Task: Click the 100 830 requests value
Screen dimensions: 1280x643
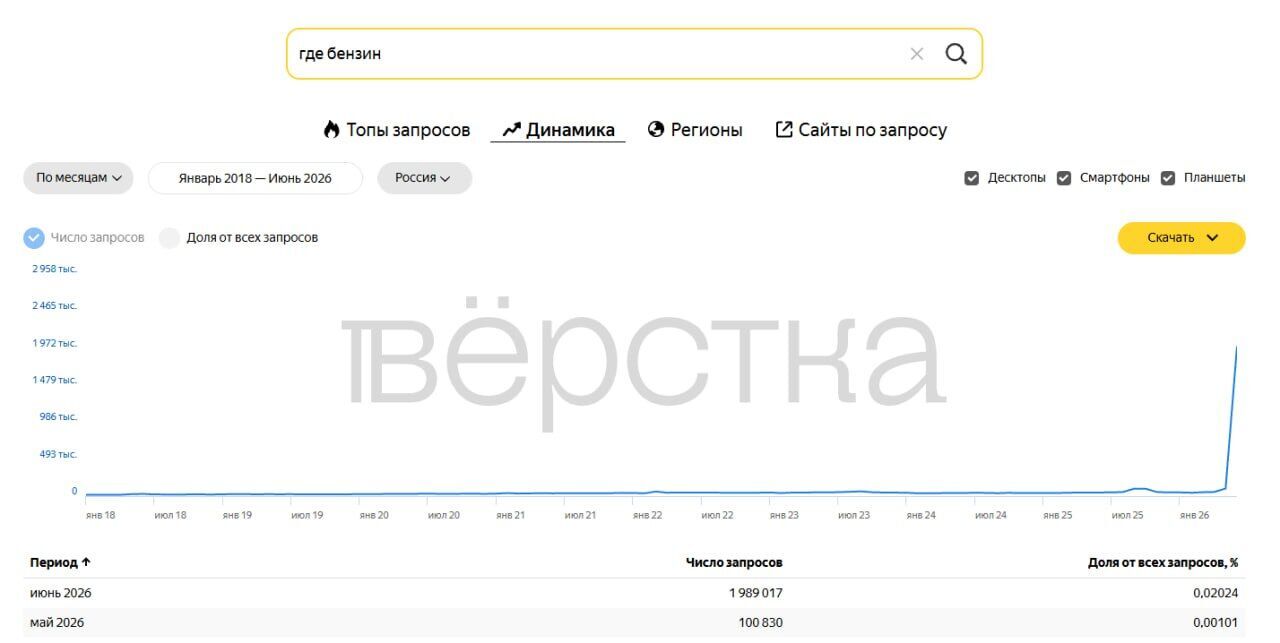Action: (x=761, y=623)
